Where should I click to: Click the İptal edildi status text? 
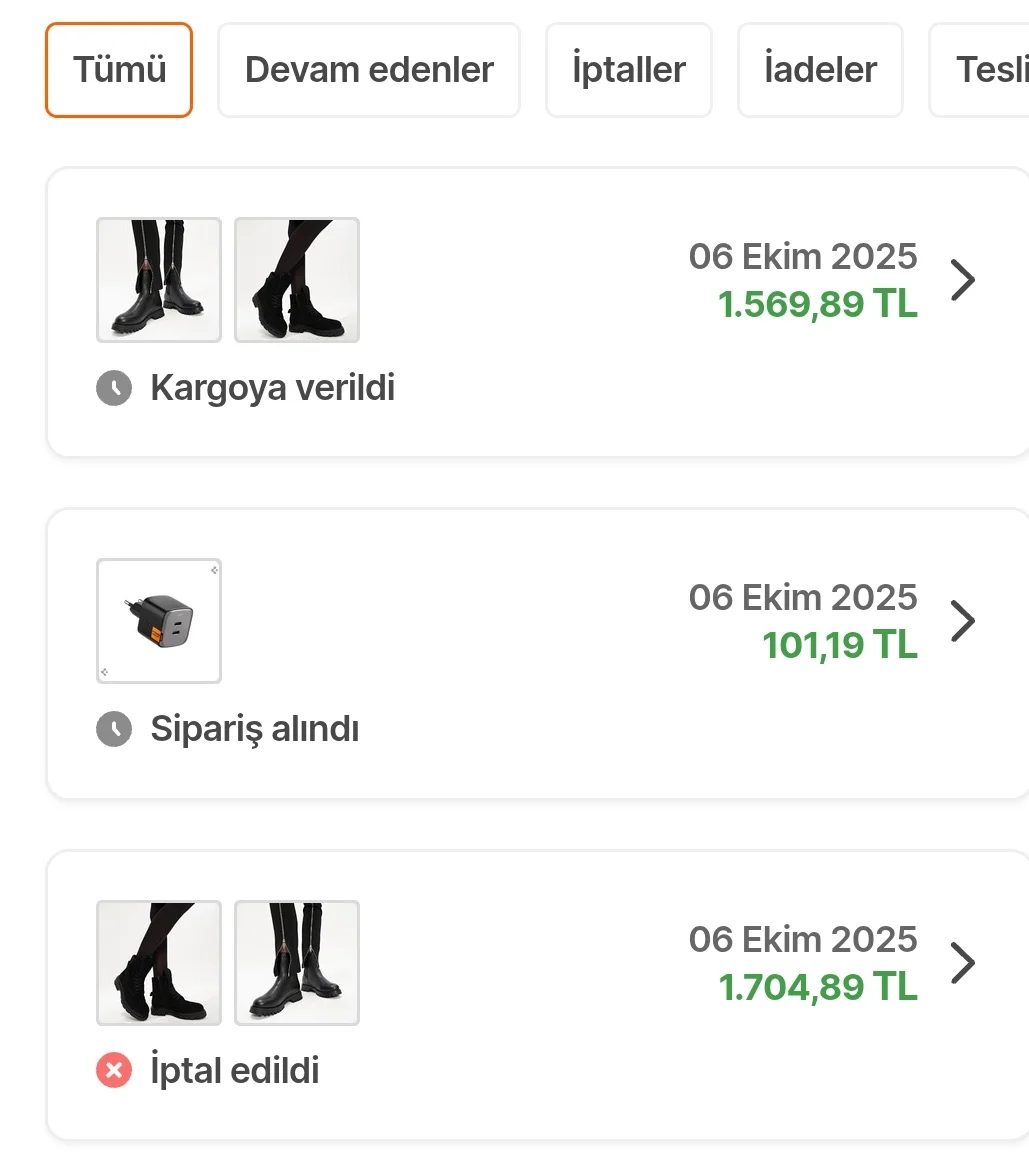click(234, 1072)
